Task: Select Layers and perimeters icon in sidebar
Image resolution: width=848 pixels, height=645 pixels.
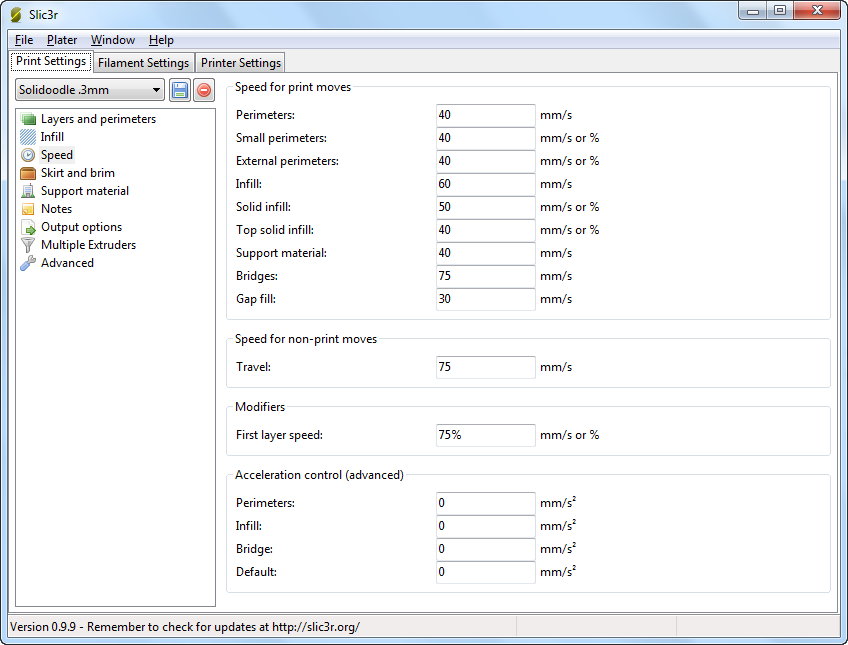Action: coord(28,119)
